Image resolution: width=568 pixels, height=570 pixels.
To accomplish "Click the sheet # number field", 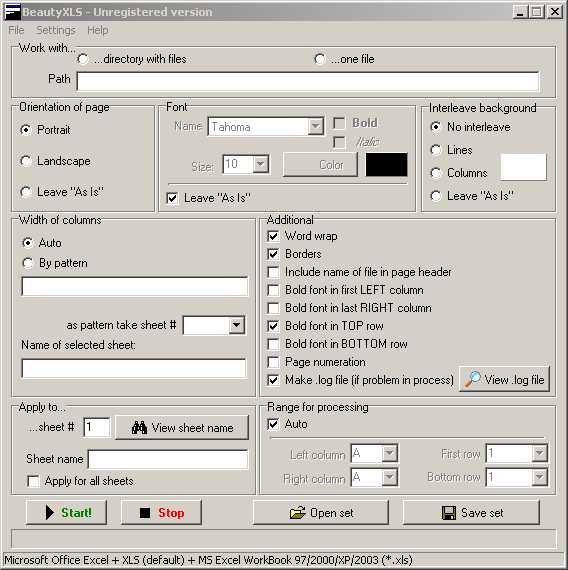I will (96, 427).
